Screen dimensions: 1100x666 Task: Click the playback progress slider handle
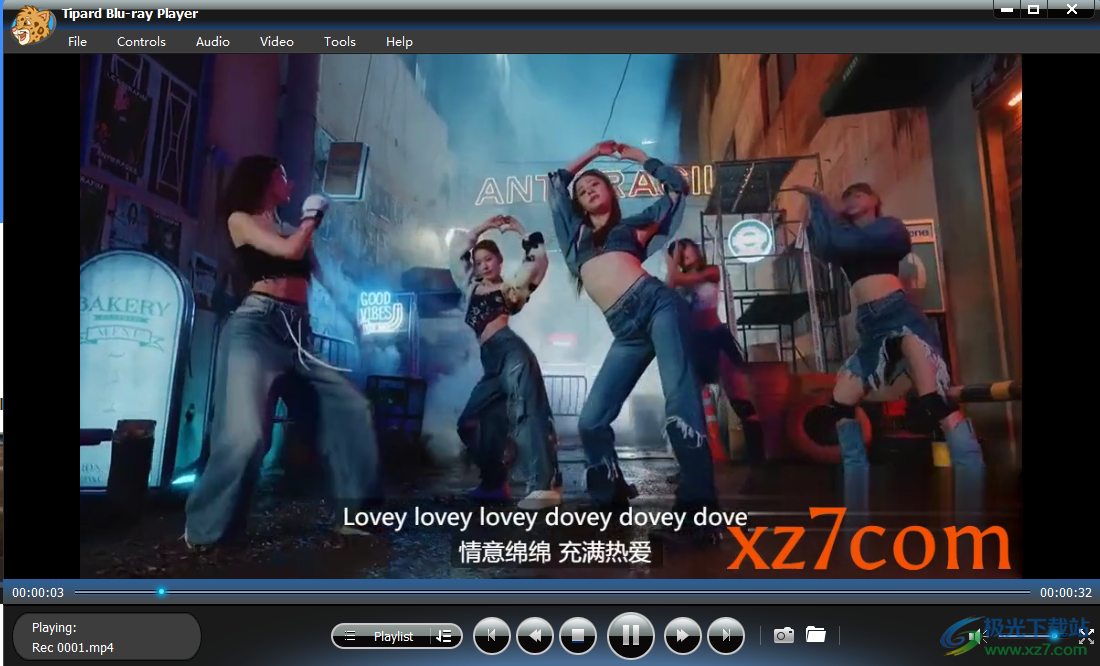click(x=161, y=592)
